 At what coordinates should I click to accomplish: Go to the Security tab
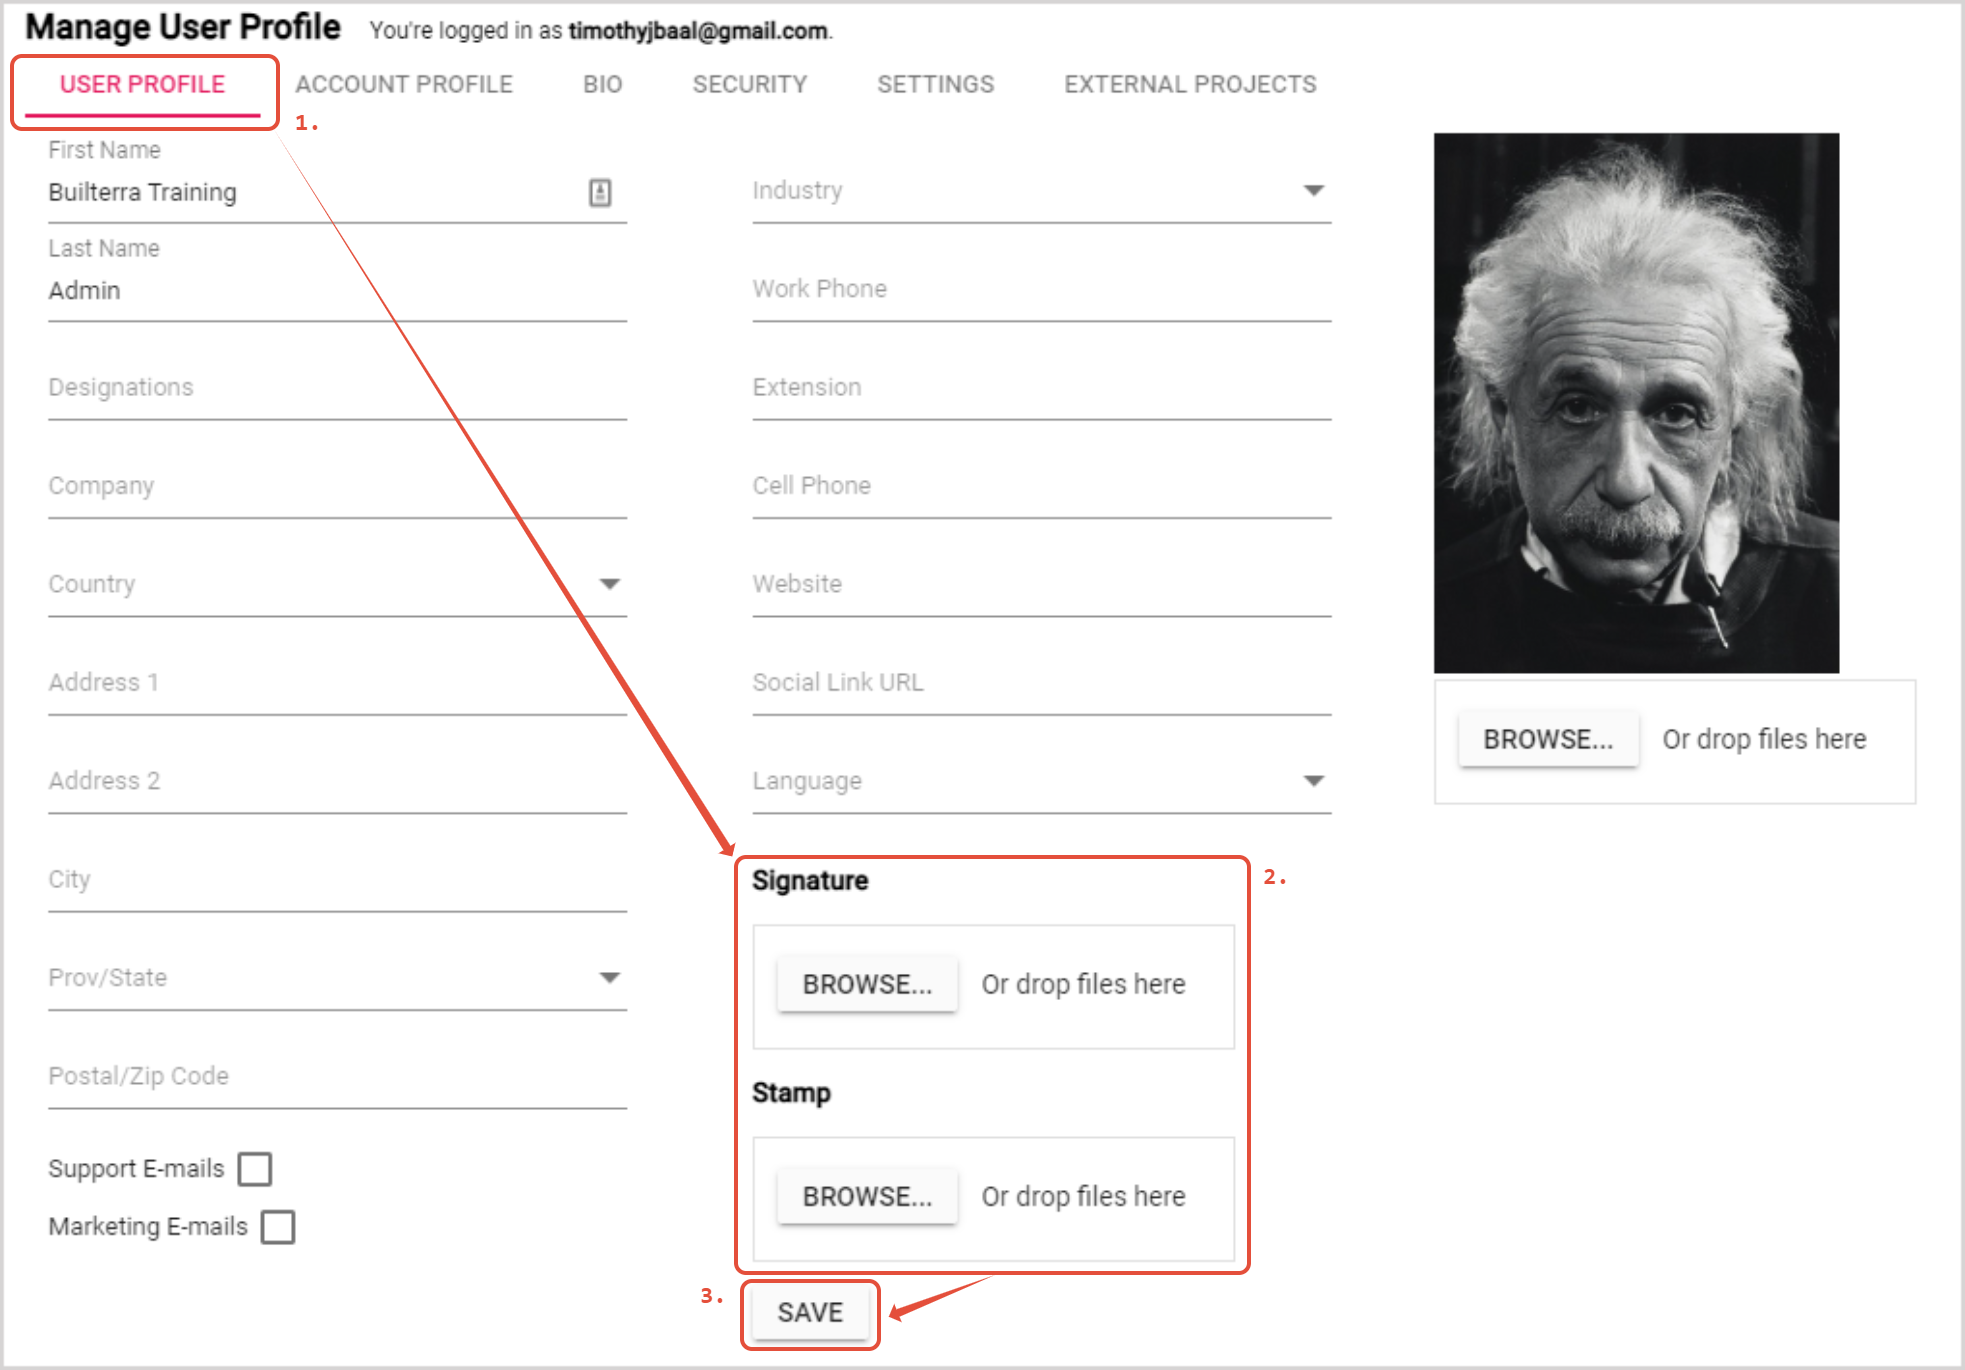coord(749,84)
